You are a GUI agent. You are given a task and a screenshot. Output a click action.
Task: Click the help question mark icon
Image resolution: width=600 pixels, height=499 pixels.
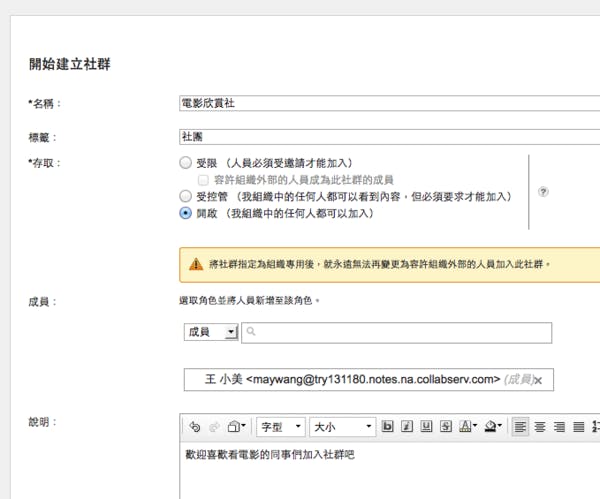(x=543, y=191)
